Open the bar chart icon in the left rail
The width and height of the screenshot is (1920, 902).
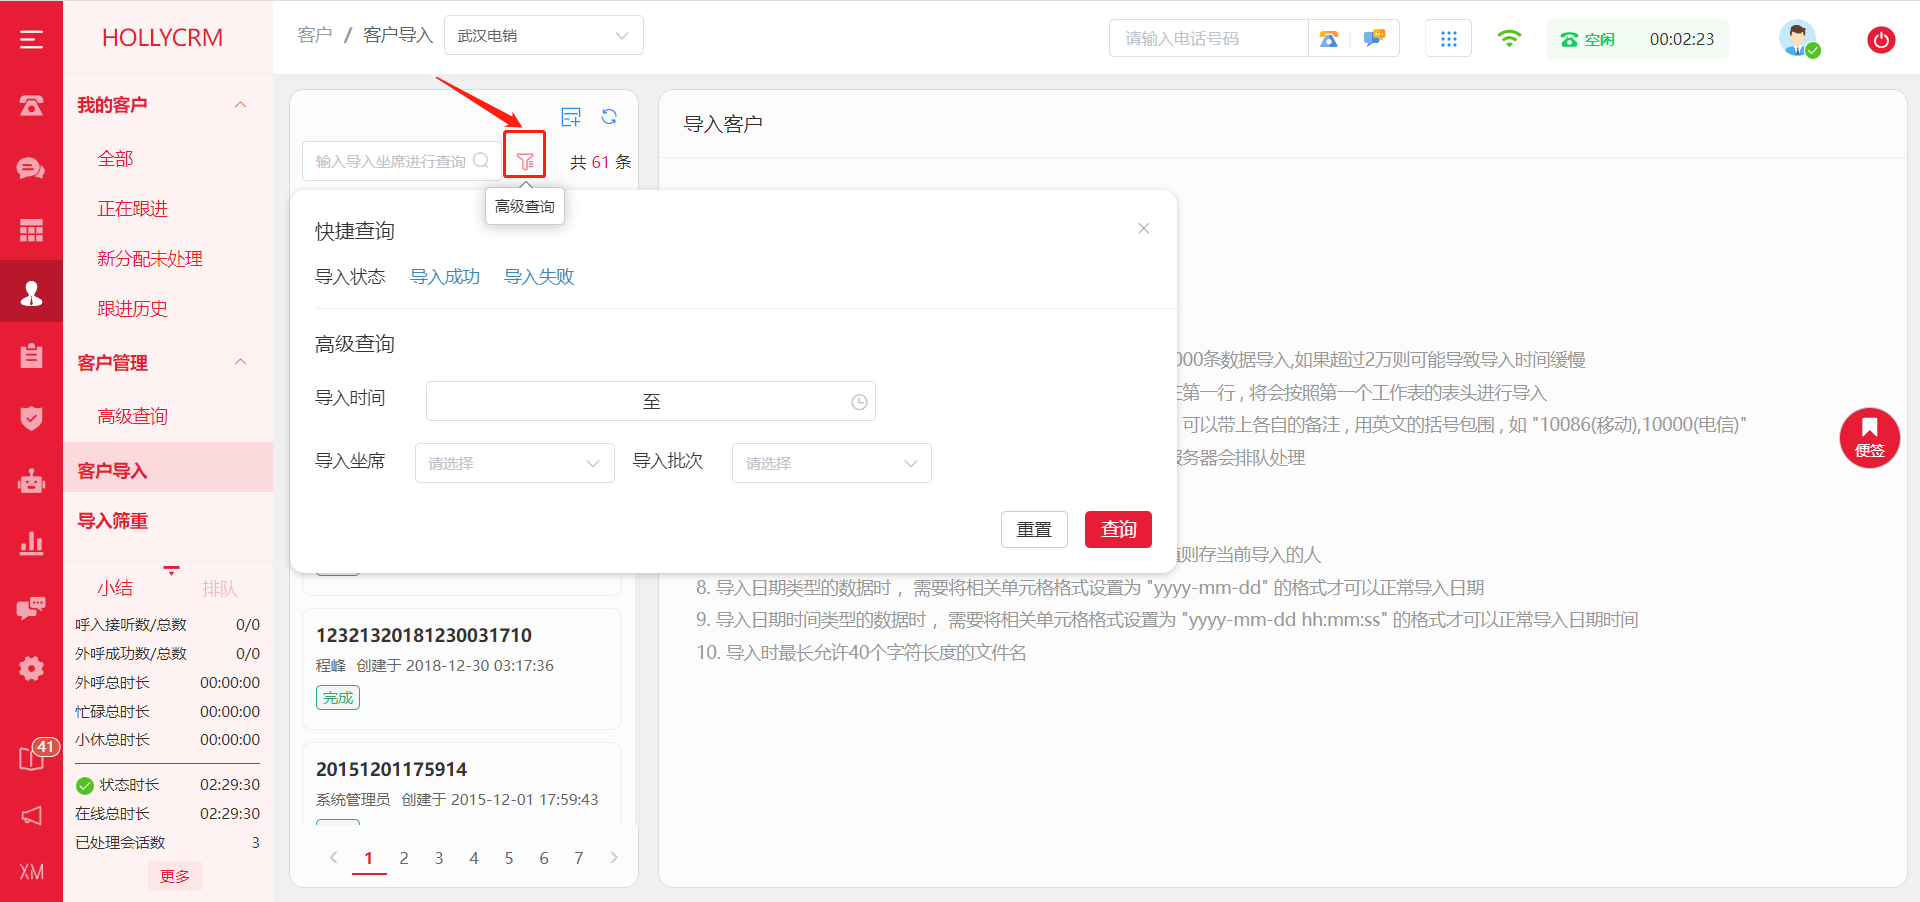tap(31, 543)
